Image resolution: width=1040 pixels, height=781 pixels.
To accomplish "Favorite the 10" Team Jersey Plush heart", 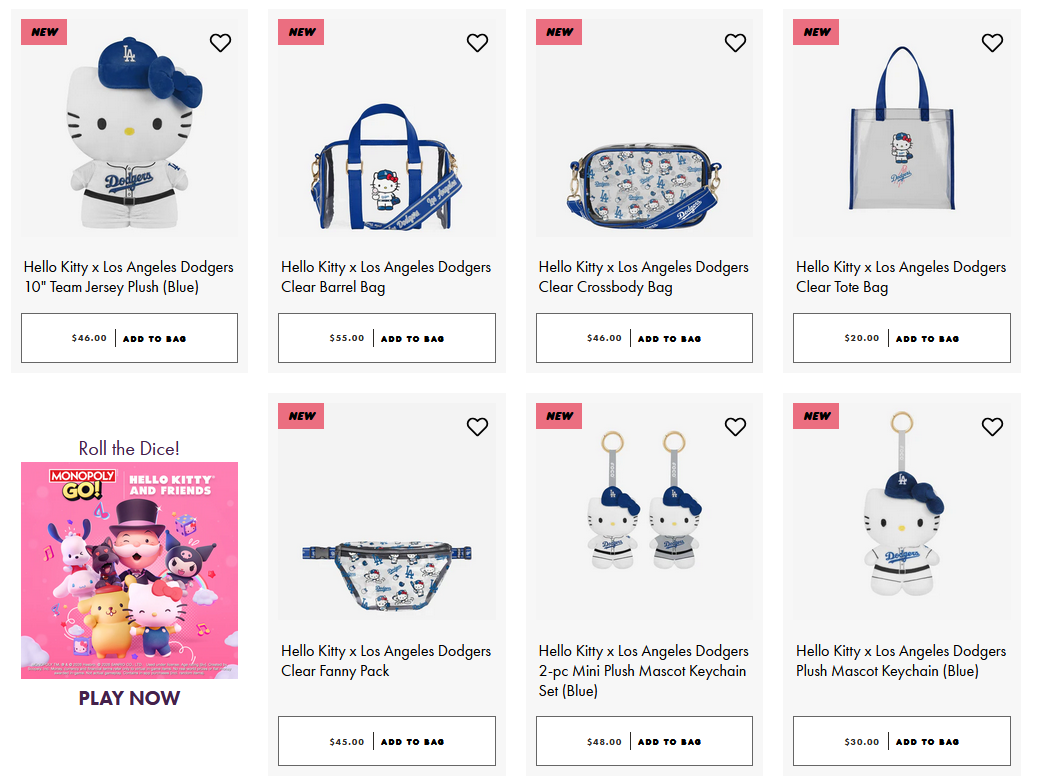I will point(220,43).
